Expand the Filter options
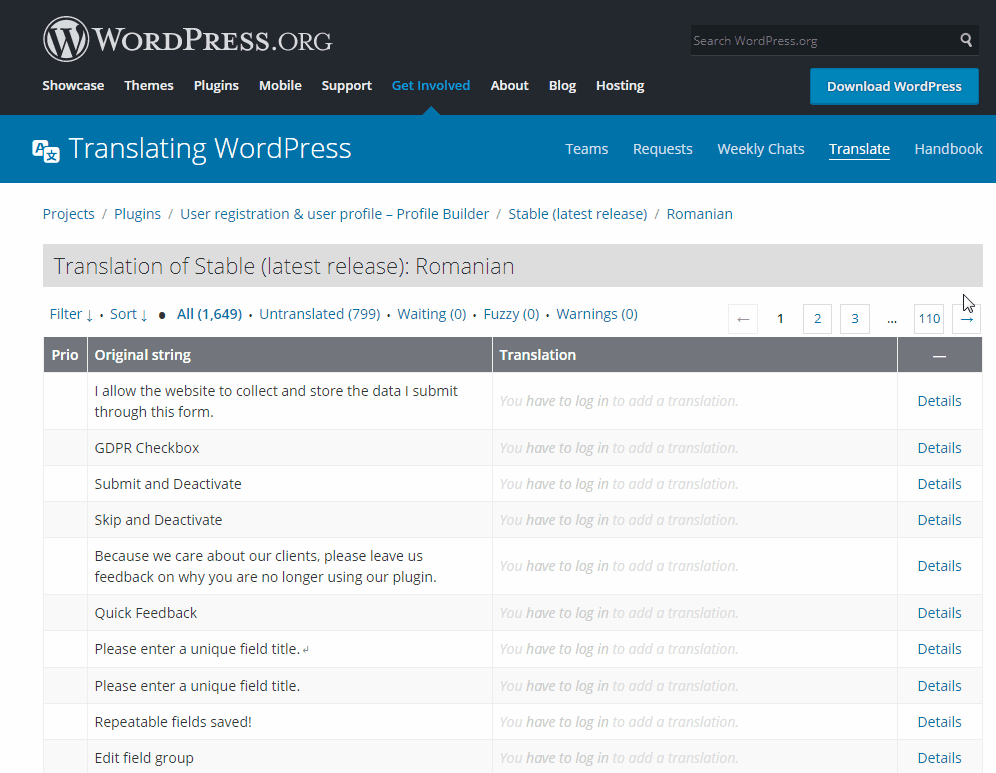This screenshot has width=996, height=773. pyautogui.click(x=71, y=314)
